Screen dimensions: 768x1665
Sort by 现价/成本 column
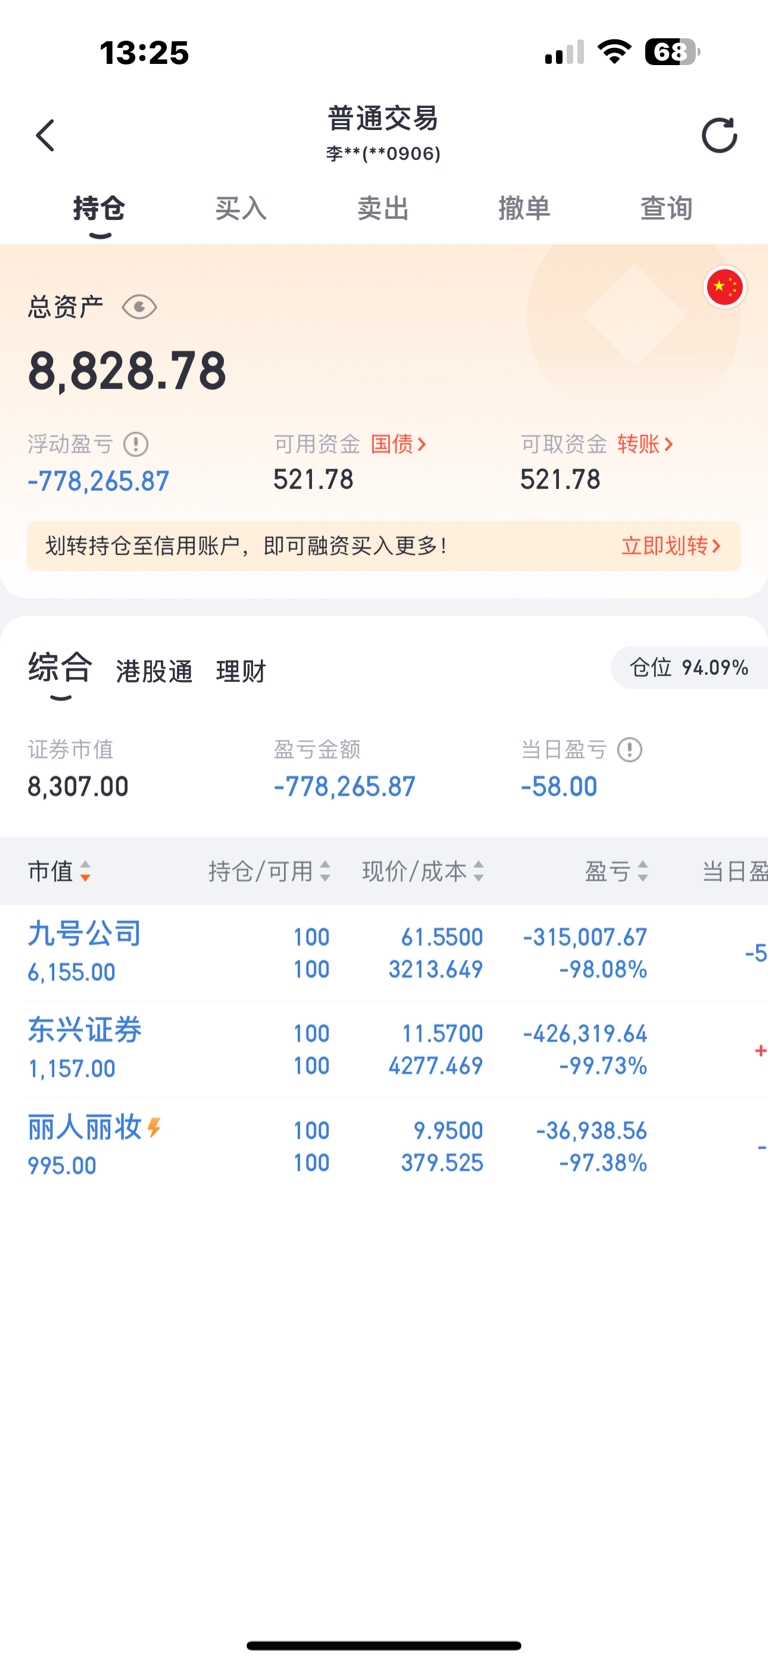(x=423, y=872)
